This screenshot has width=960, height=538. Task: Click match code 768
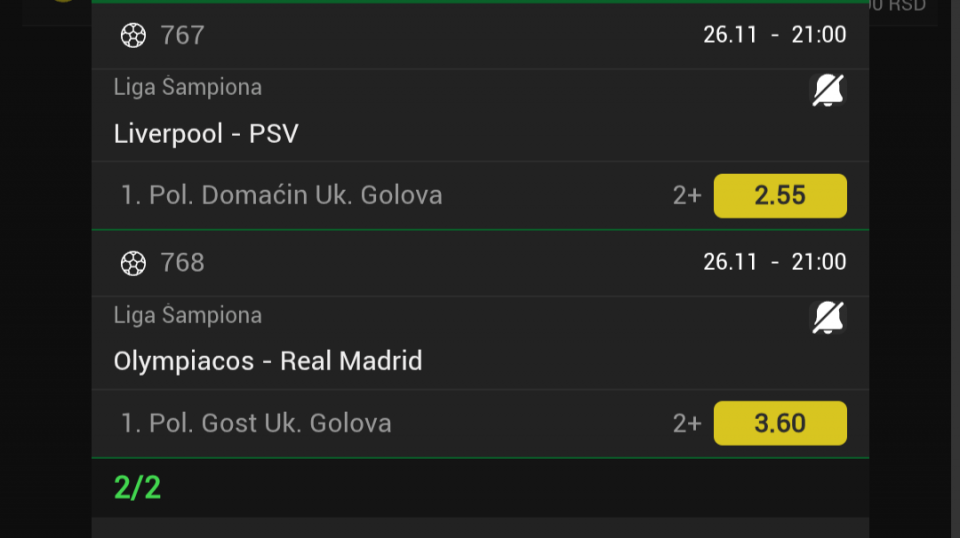click(182, 263)
